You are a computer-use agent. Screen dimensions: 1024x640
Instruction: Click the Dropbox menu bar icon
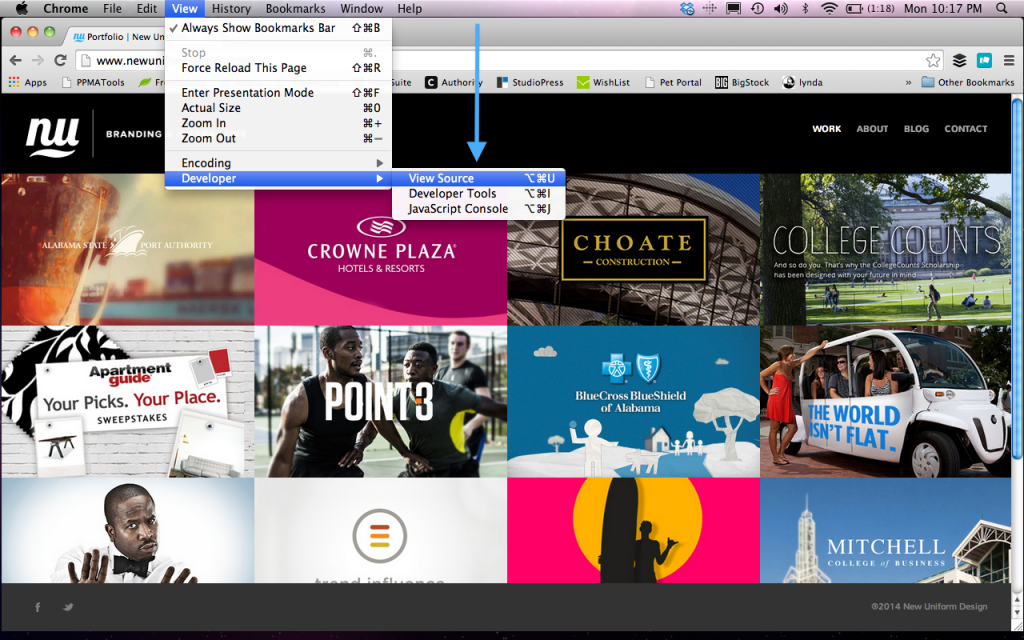click(x=687, y=8)
